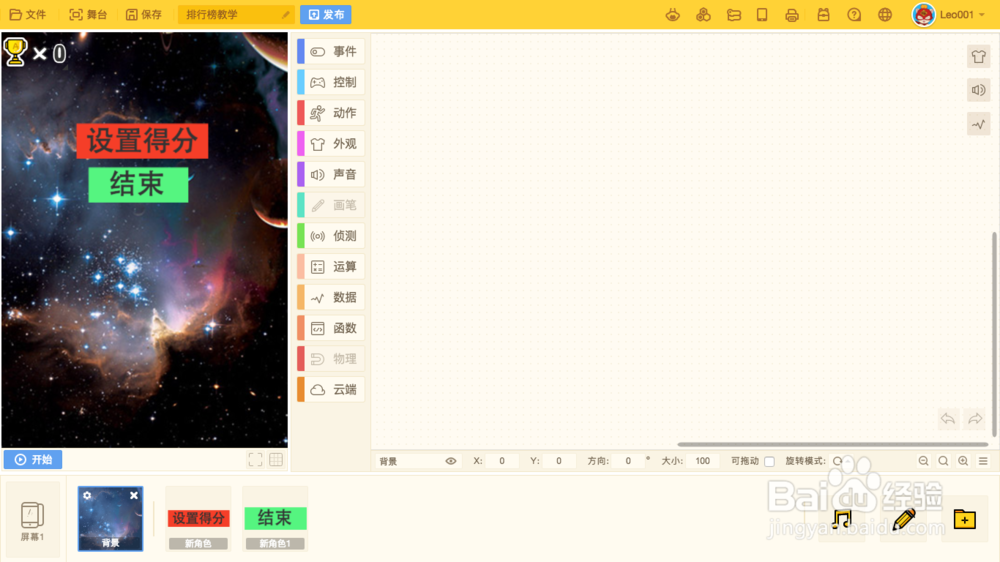Open the costume shirt panel icon on right
The height and width of the screenshot is (562, 1000).
[x=978, y=57]
